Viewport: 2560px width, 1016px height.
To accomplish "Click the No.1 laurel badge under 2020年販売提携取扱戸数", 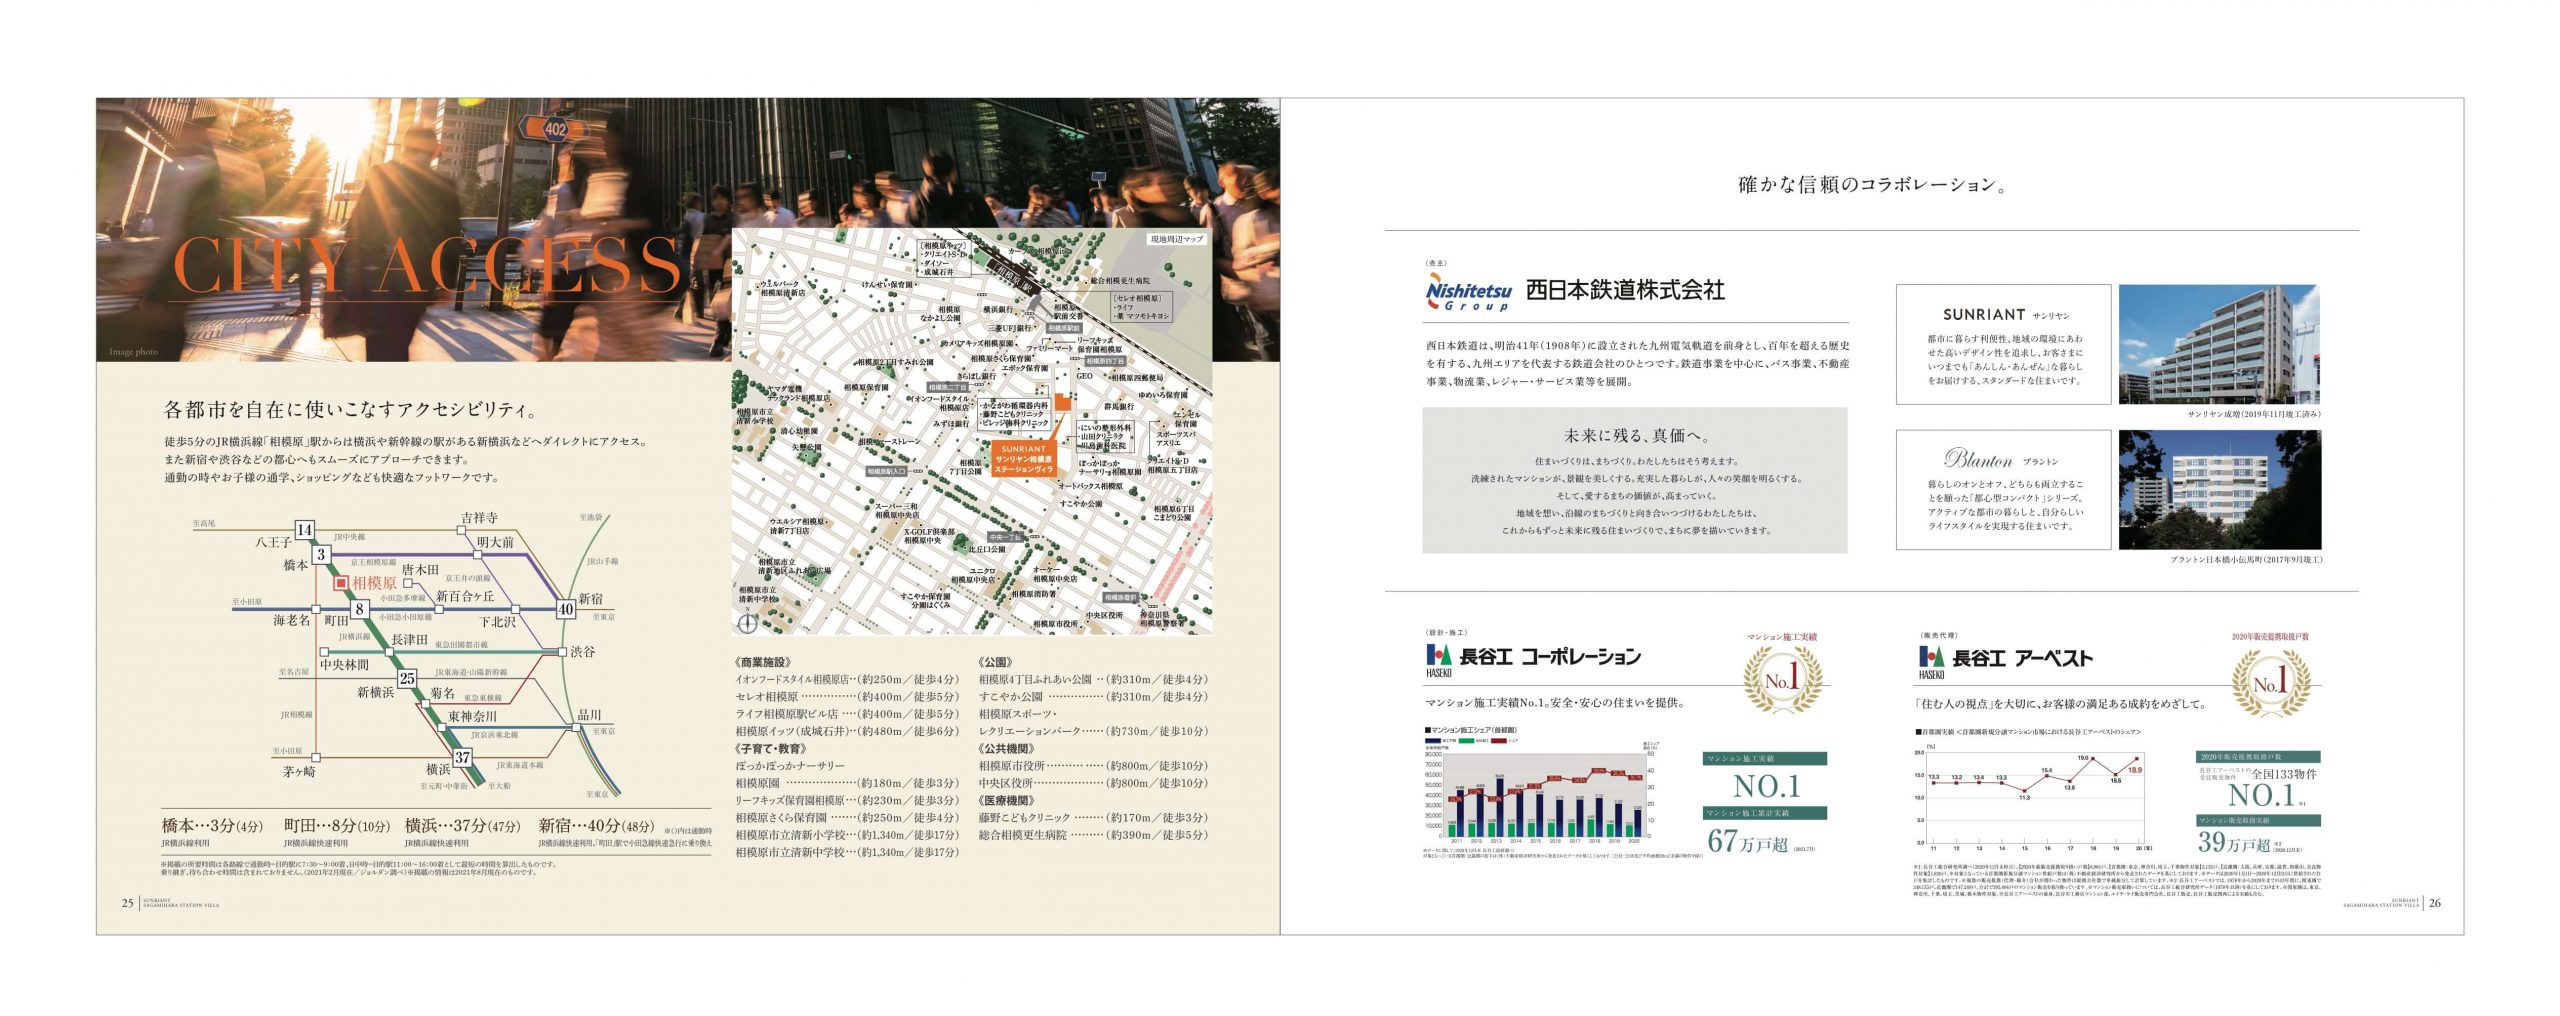I will point(2270,683).
